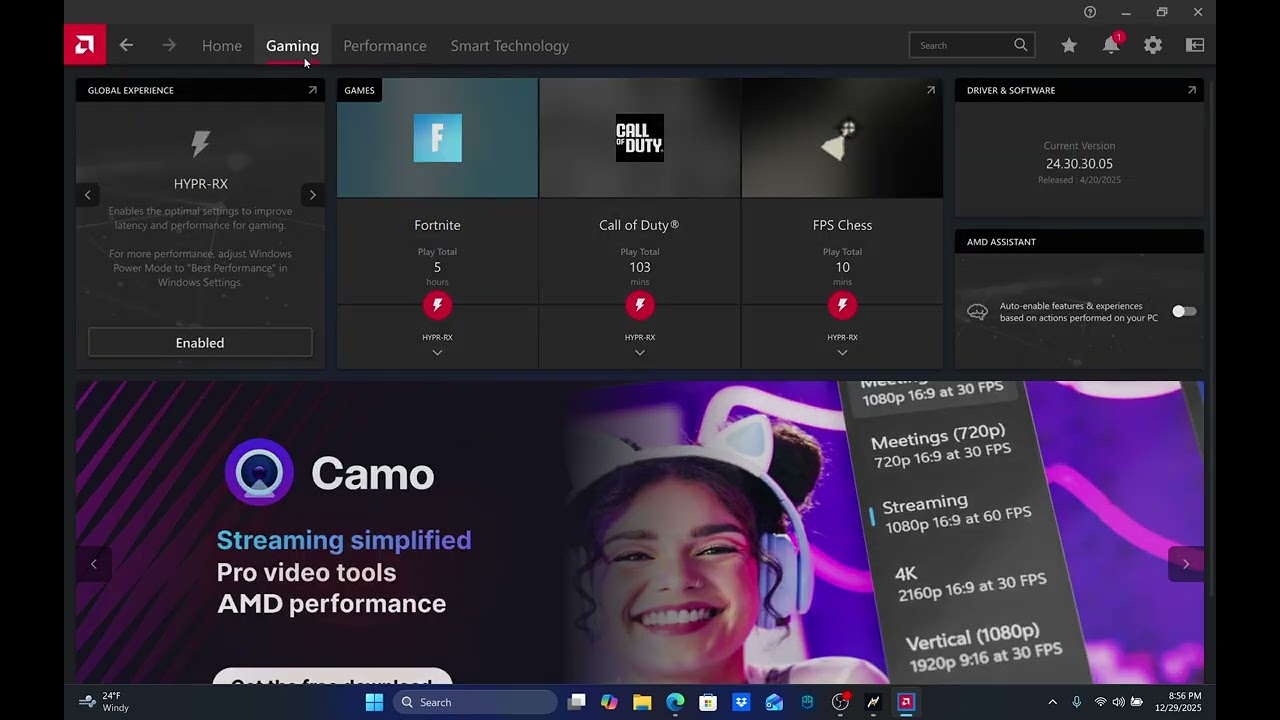
Task: Expand FPS Chess HYPR-RX dropdown
Action: point(842,352)
